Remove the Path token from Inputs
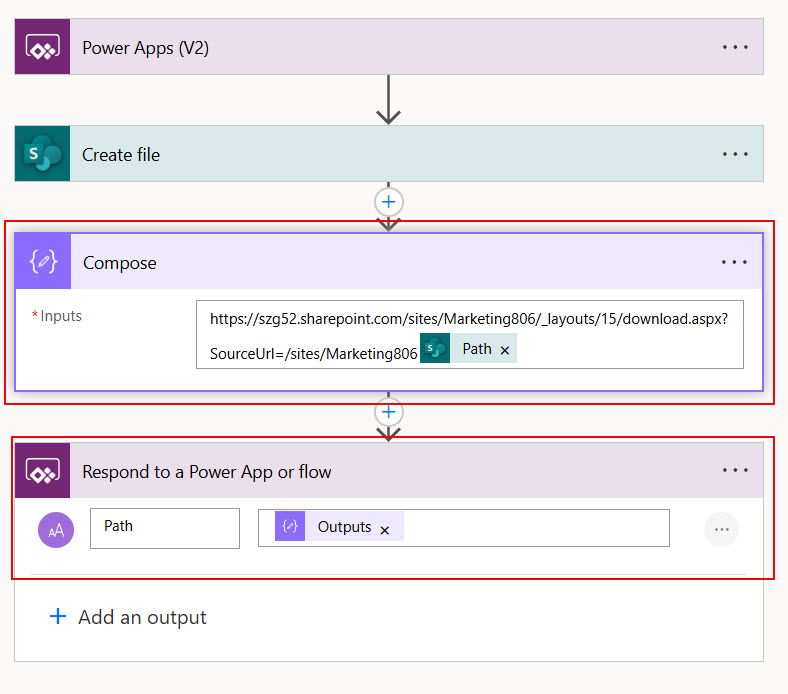This screenshot has width=788, height=694. 505,350
